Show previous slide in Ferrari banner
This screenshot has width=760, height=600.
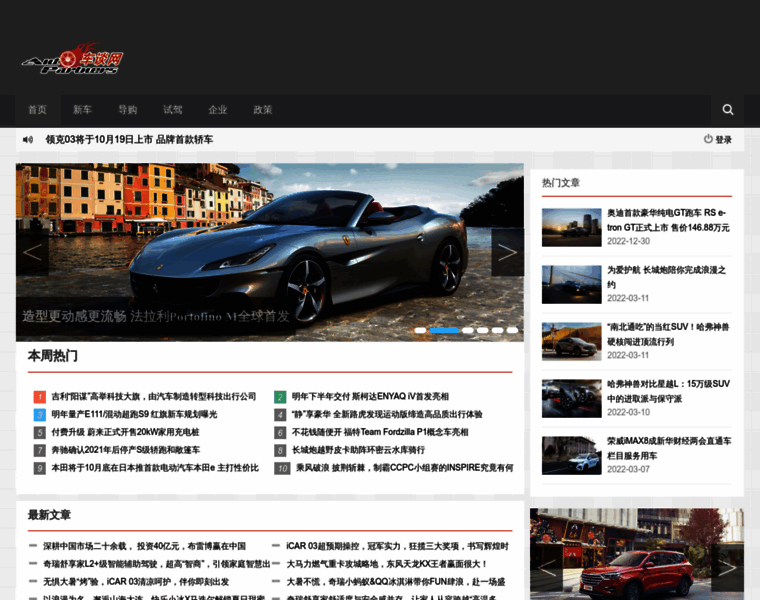32,253
